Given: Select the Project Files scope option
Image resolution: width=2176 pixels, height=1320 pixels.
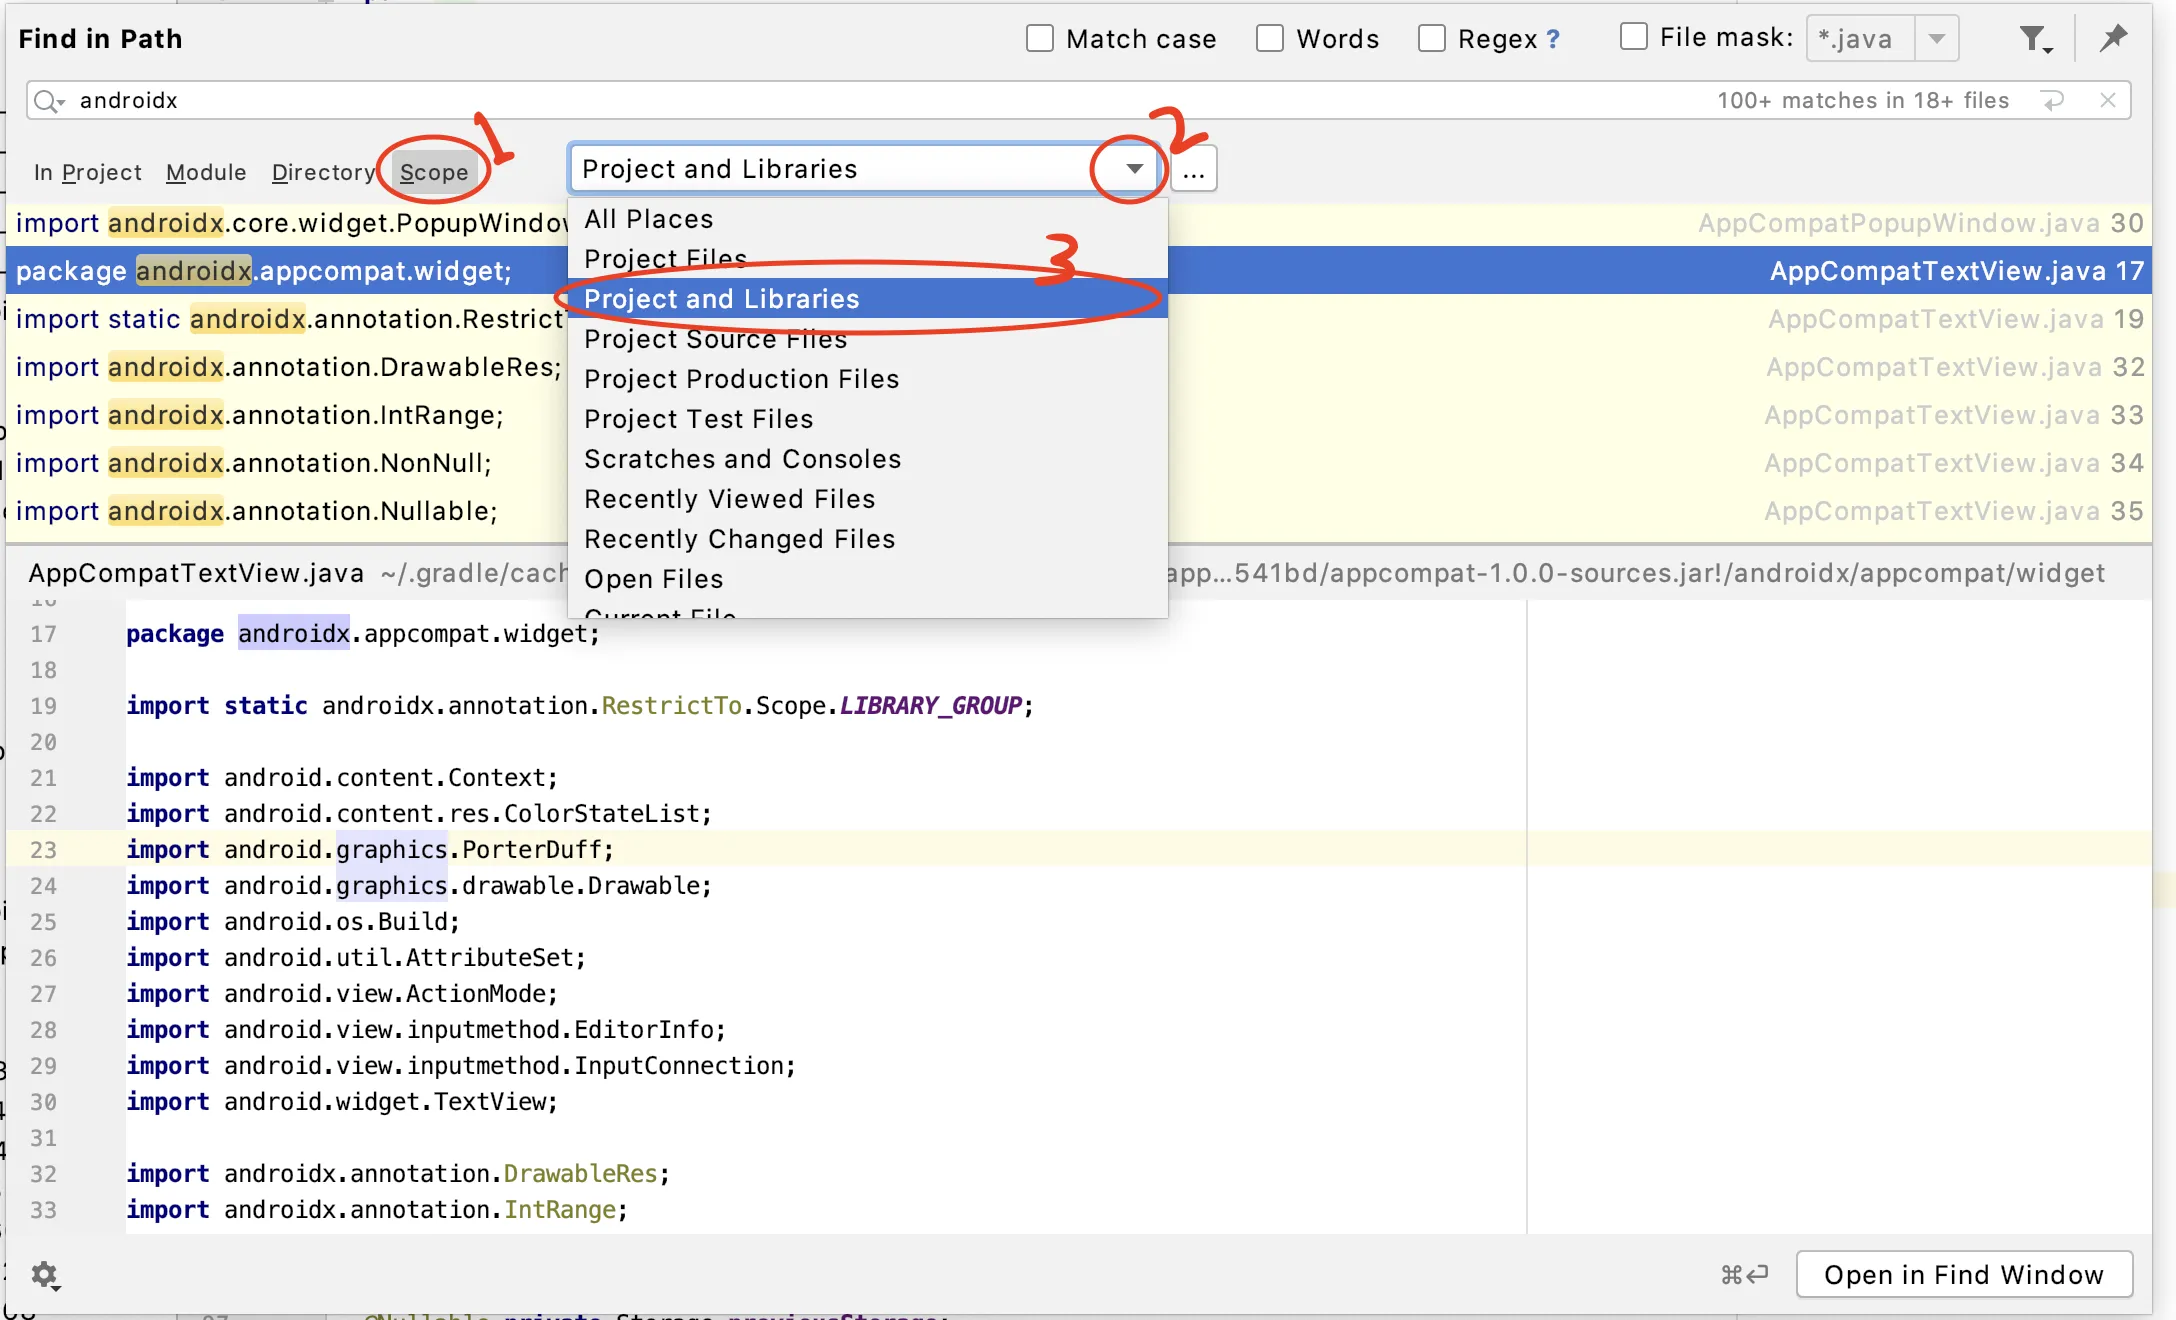Looking at the screenshot, I should coord(665,258).
